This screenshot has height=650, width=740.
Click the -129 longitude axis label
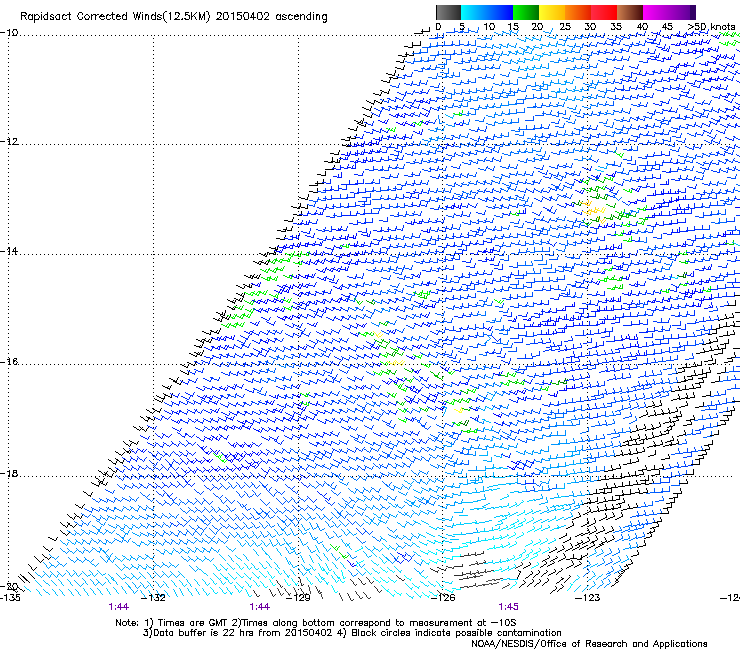[299, 598]
